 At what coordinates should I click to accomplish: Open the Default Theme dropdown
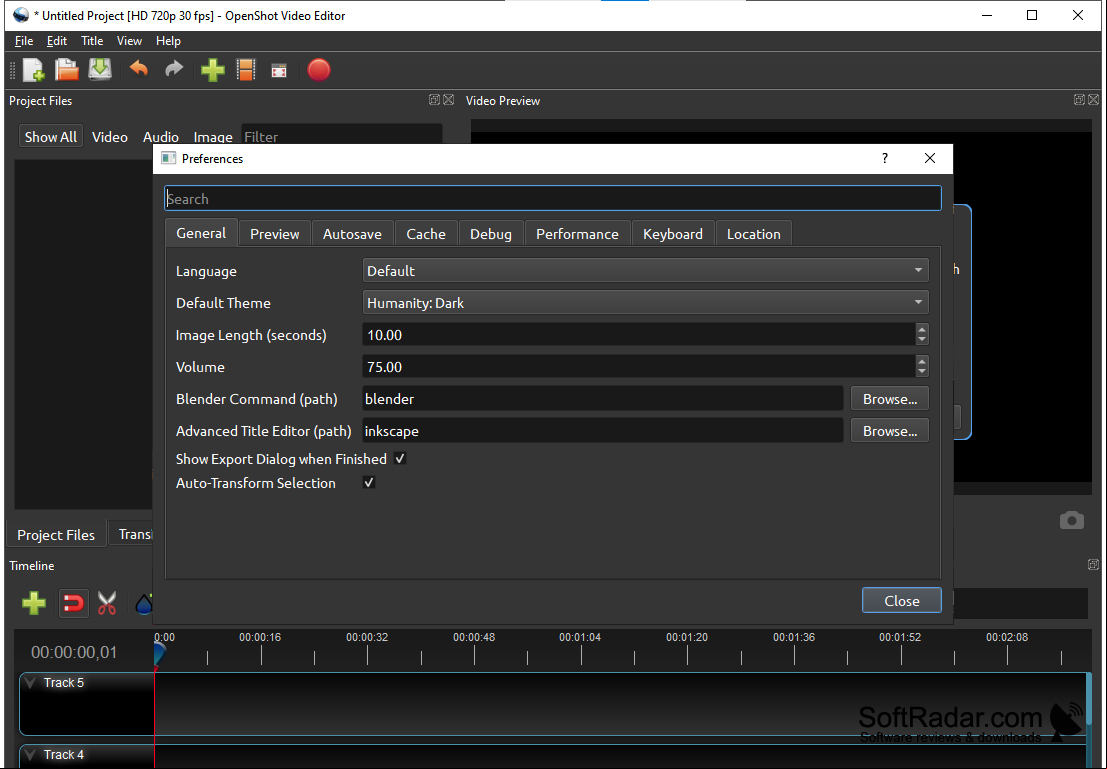click(x=645, y=302)
